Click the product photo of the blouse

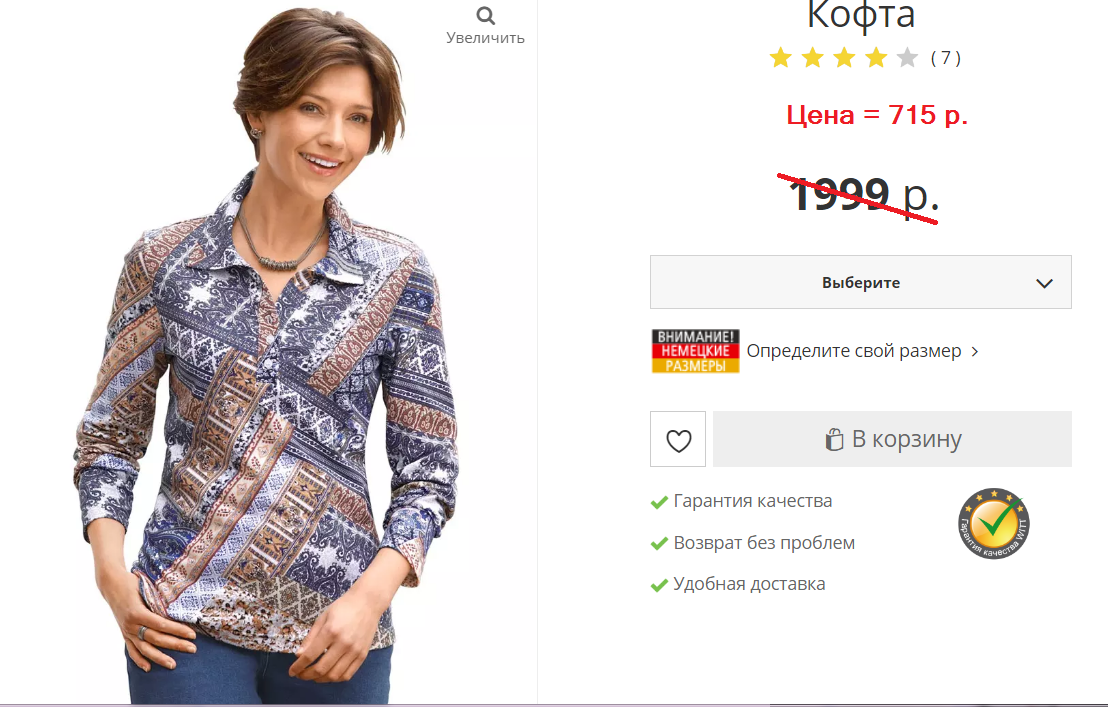[269, 353]
